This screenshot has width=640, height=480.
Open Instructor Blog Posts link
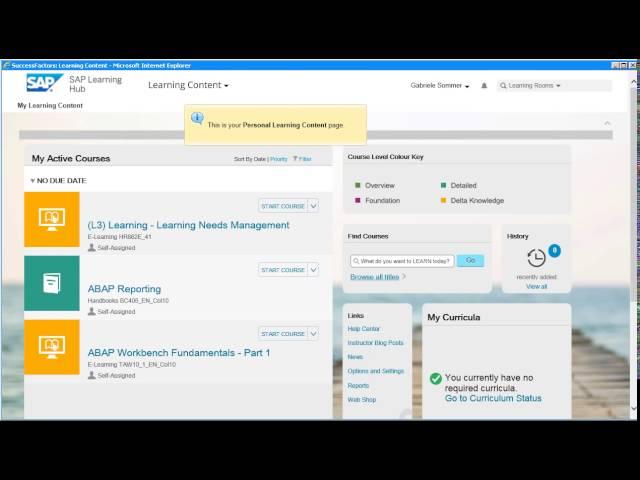[x=376, y=343]
